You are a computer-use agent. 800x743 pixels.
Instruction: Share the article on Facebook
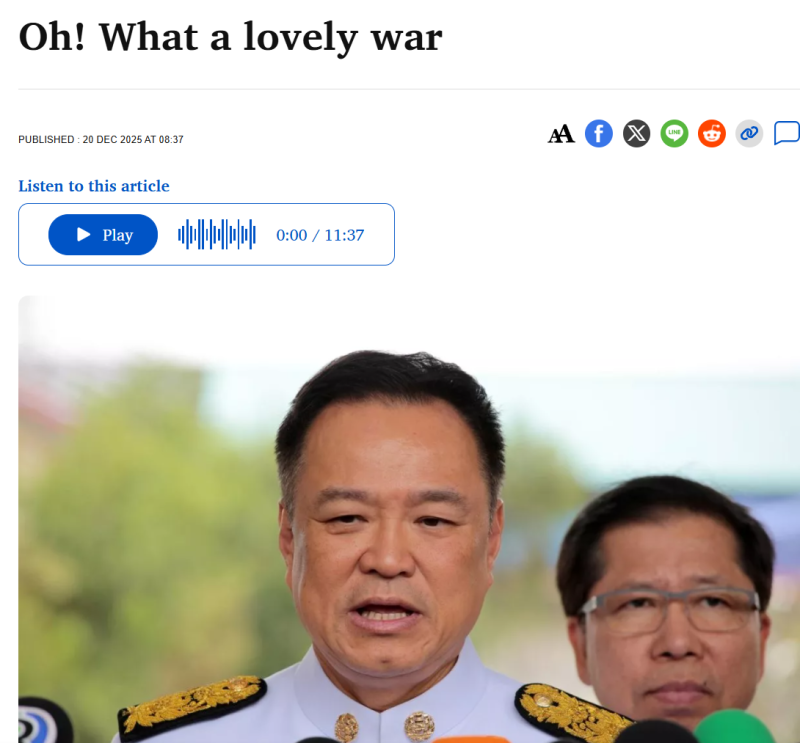click(x=598, y=134)
